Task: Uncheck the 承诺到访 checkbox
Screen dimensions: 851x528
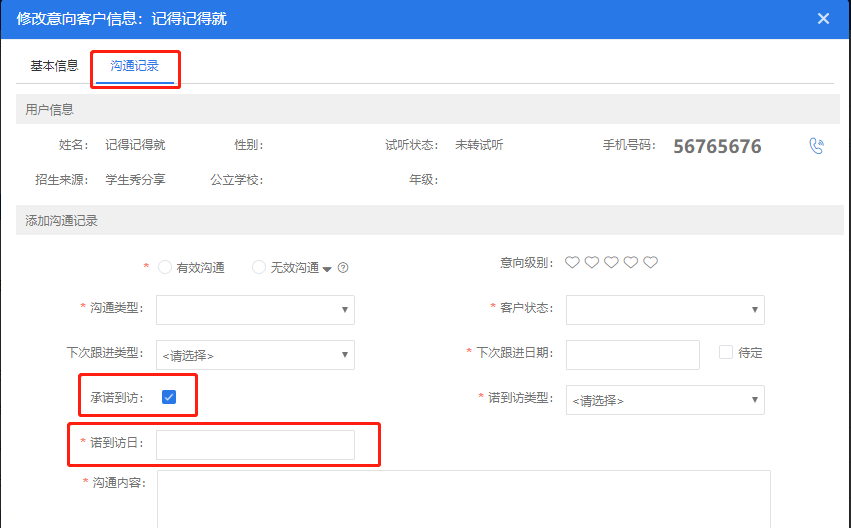Action: tap(169, 397)
